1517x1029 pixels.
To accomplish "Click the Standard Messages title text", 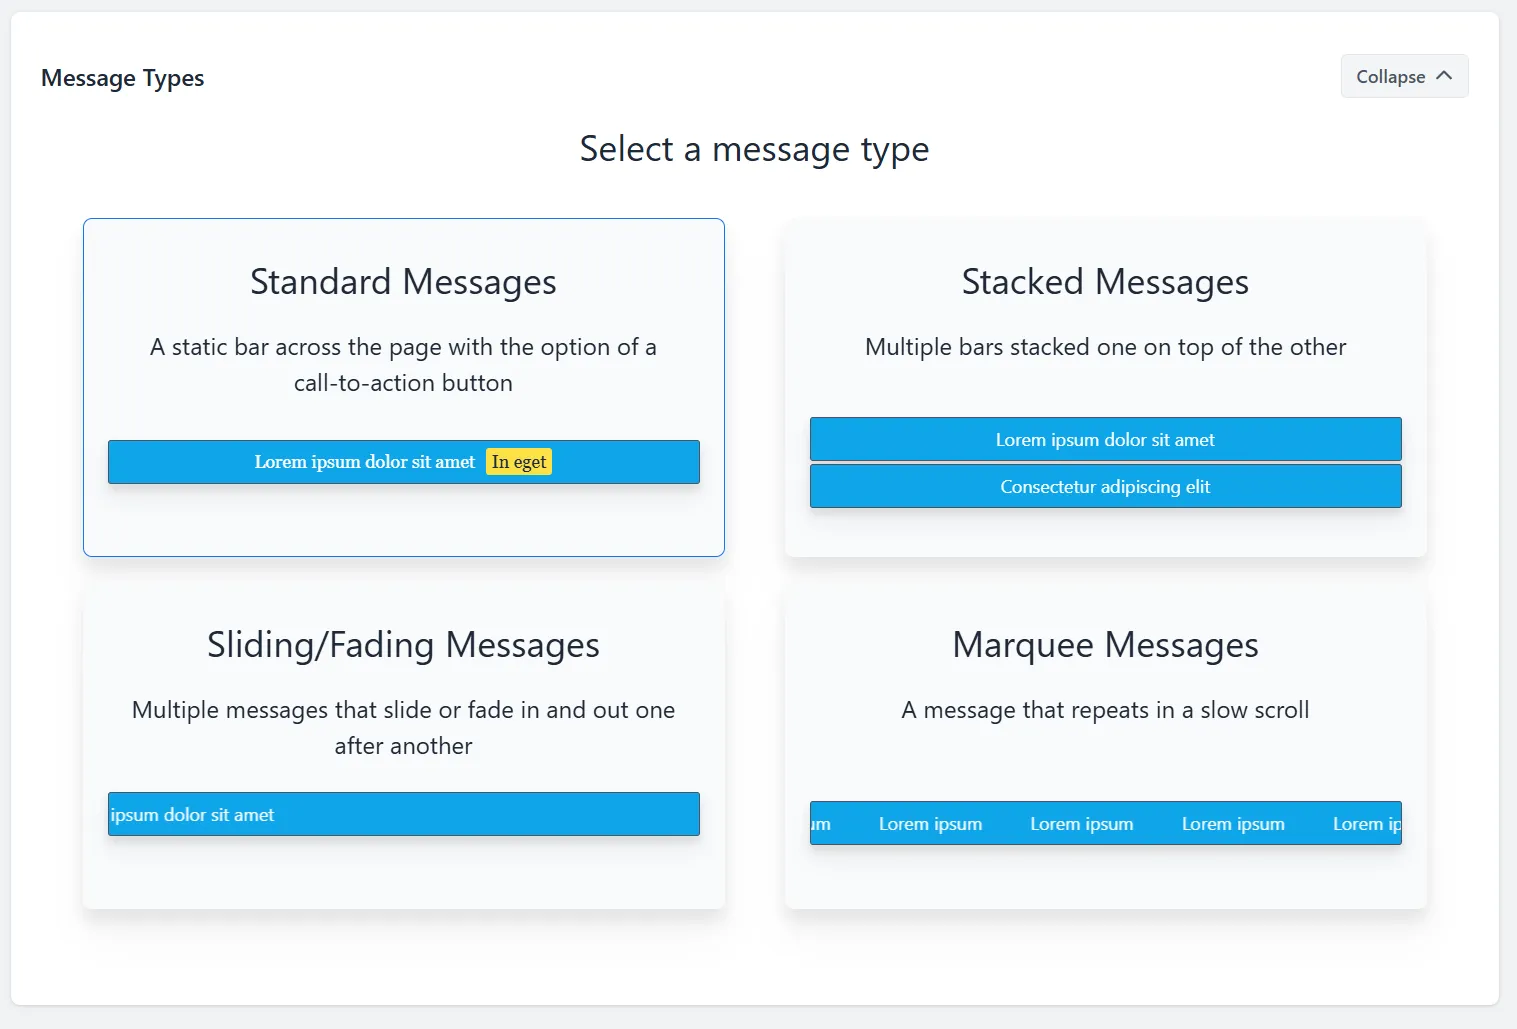I will coord(404,282).
